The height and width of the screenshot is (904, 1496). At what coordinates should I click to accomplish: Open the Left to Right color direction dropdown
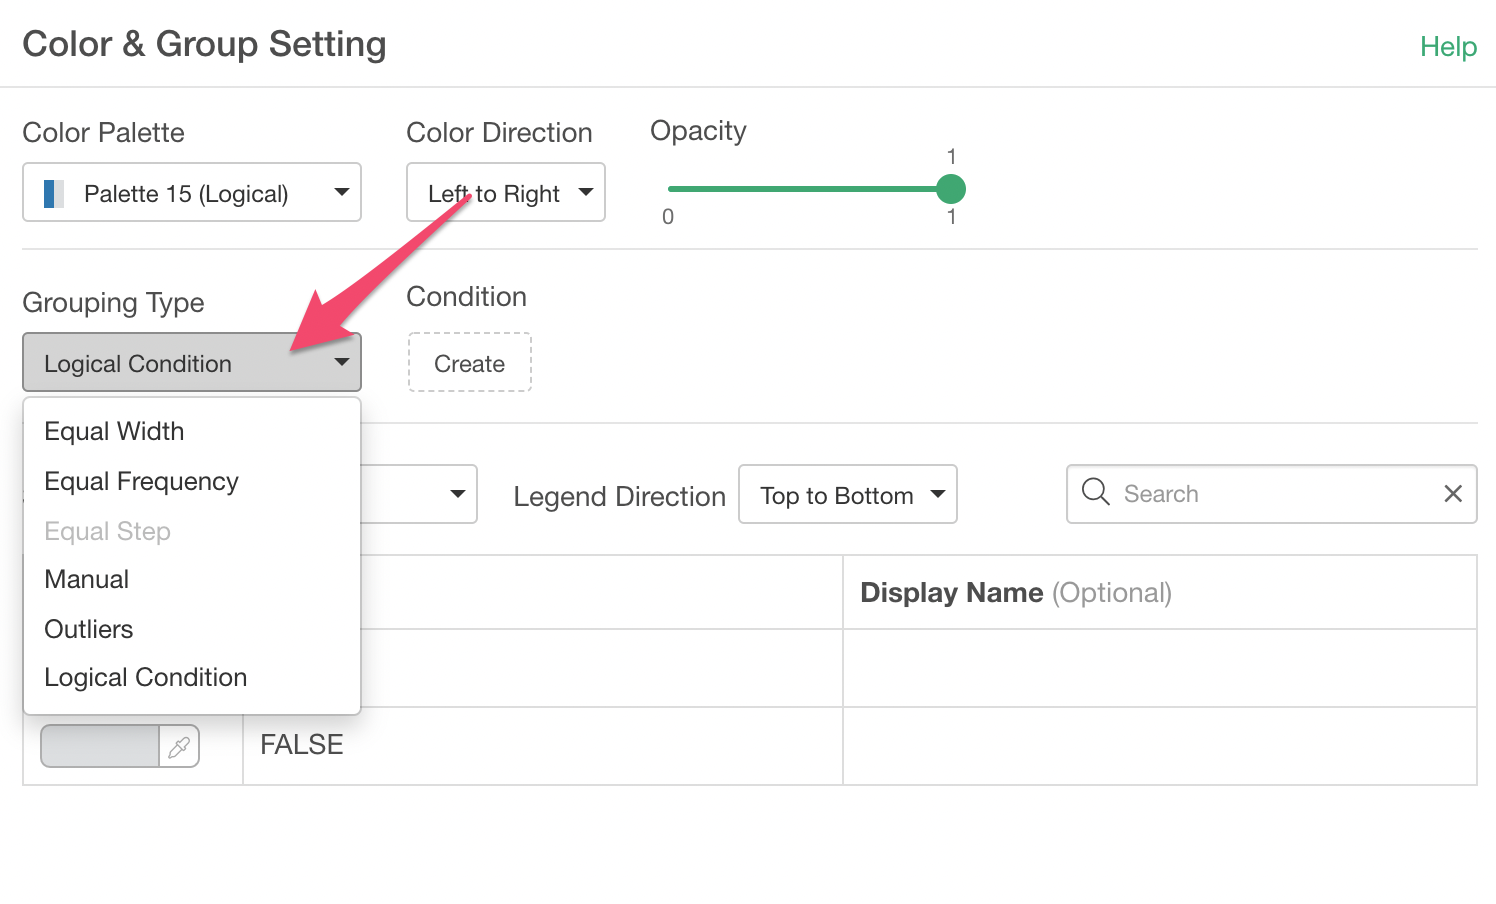[505, 192]
